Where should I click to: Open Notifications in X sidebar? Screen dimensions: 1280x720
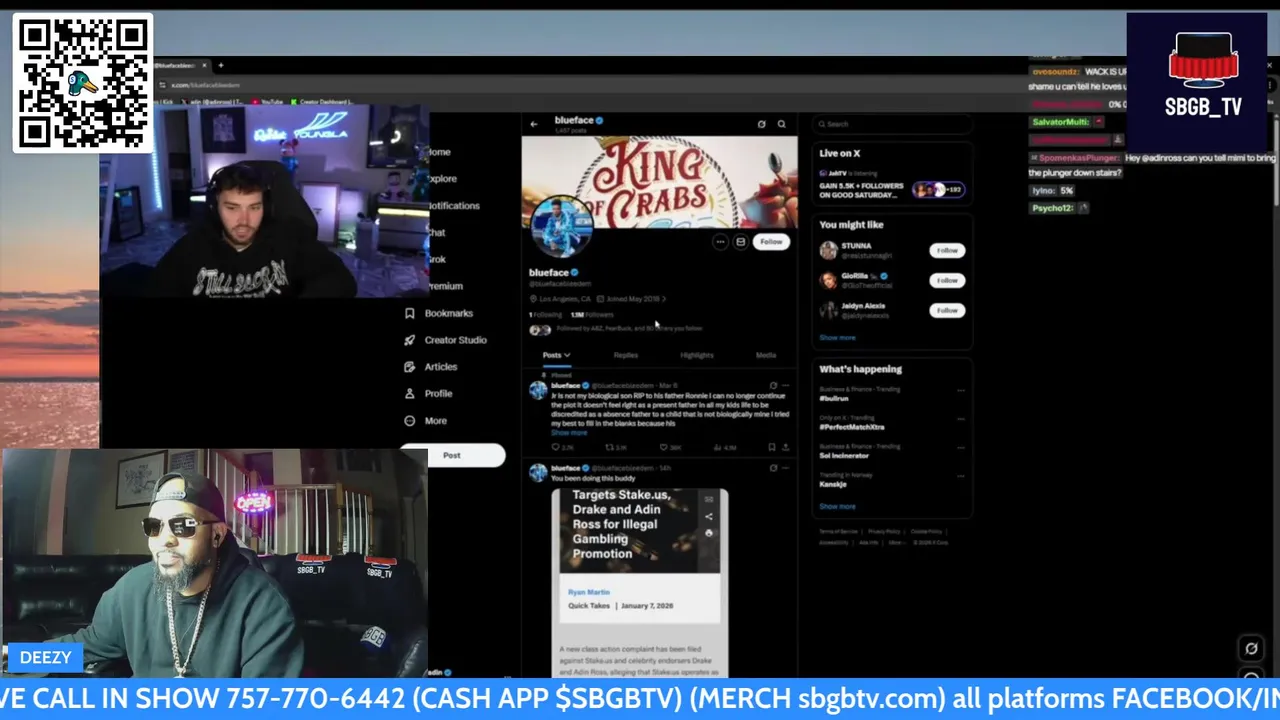click(x=453, y=205)
